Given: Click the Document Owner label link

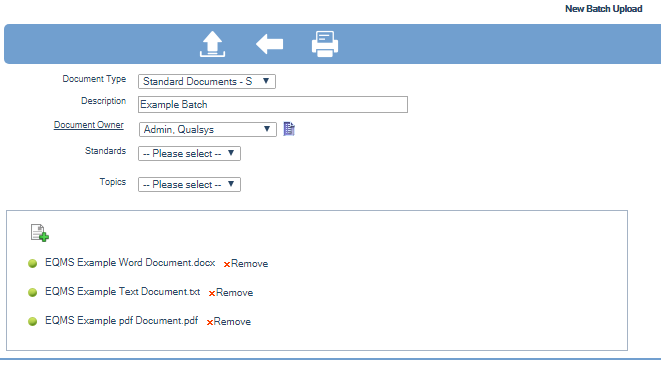Looking at the screenshot, I should coord(89,125).
